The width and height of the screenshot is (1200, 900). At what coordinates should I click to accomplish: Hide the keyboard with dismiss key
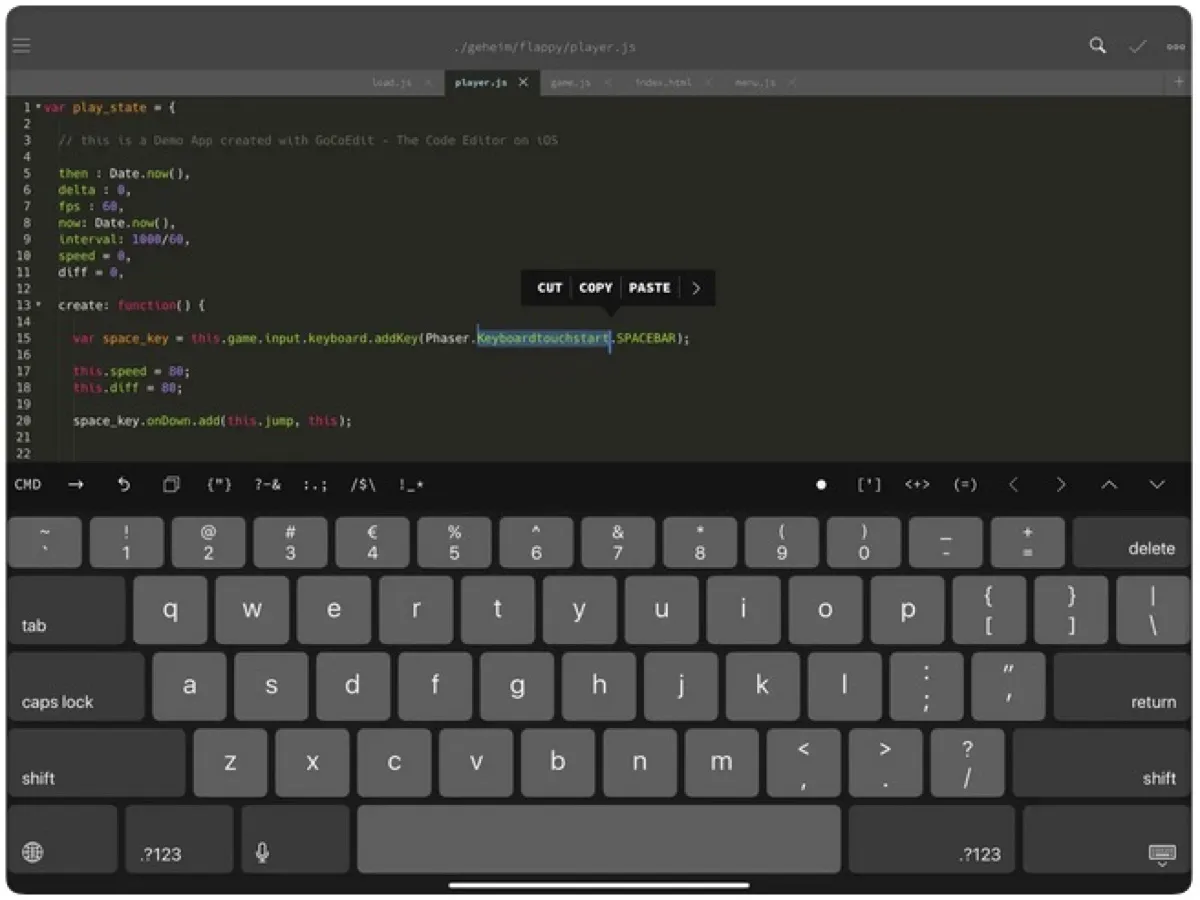(x=1107, y=839)
